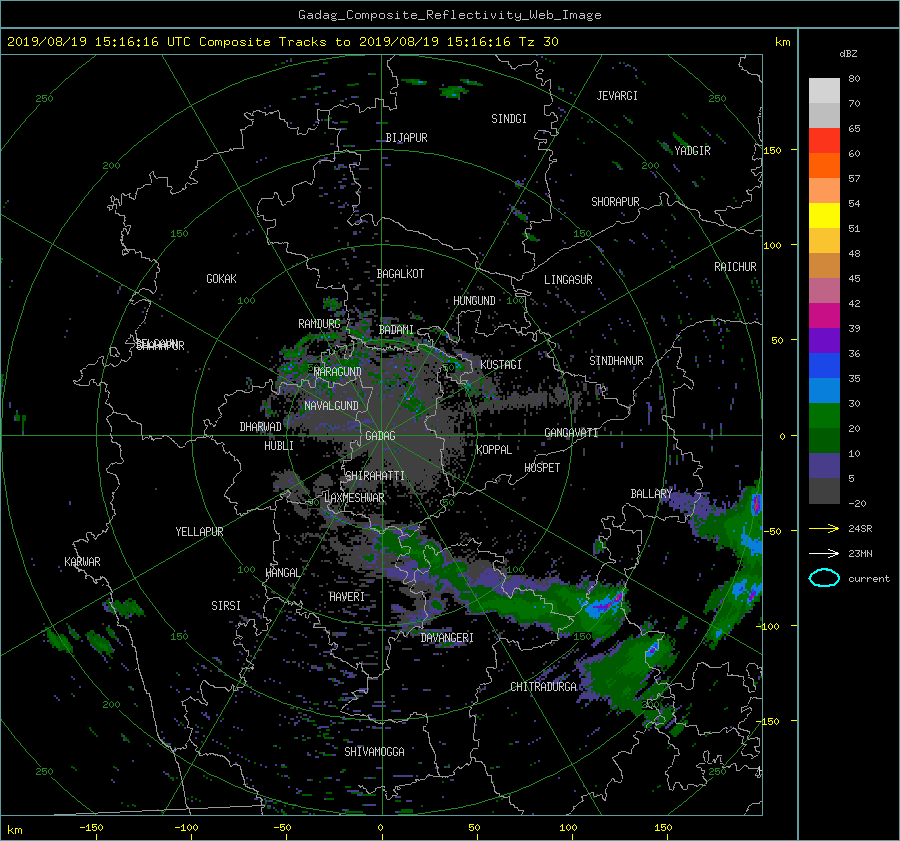900x841 pixels.
Task: Click the GOKAK city label
Action: click(x=222, y=279)
